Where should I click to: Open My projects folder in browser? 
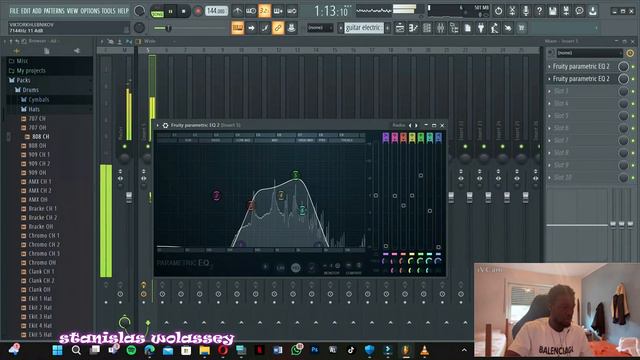tap(31, 71)
